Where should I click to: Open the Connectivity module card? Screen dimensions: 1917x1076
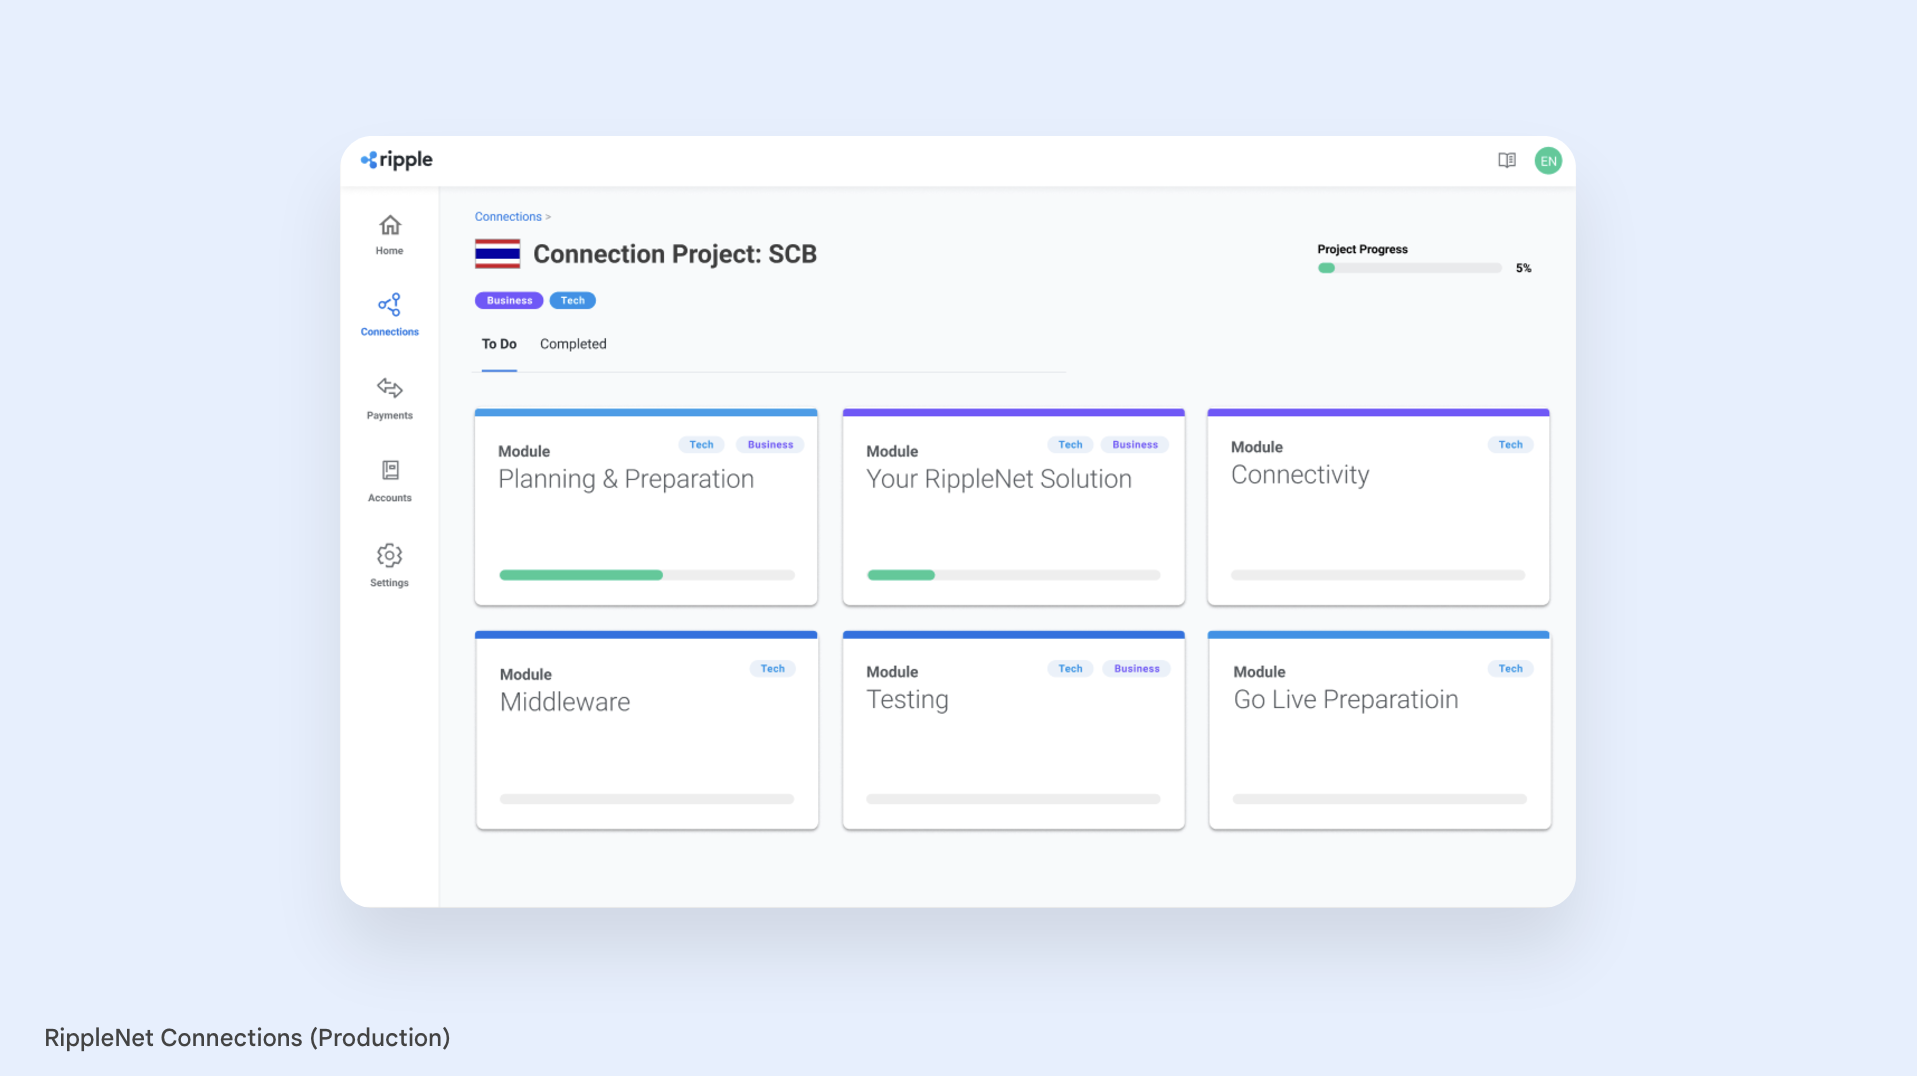[x=1379, y=507]
